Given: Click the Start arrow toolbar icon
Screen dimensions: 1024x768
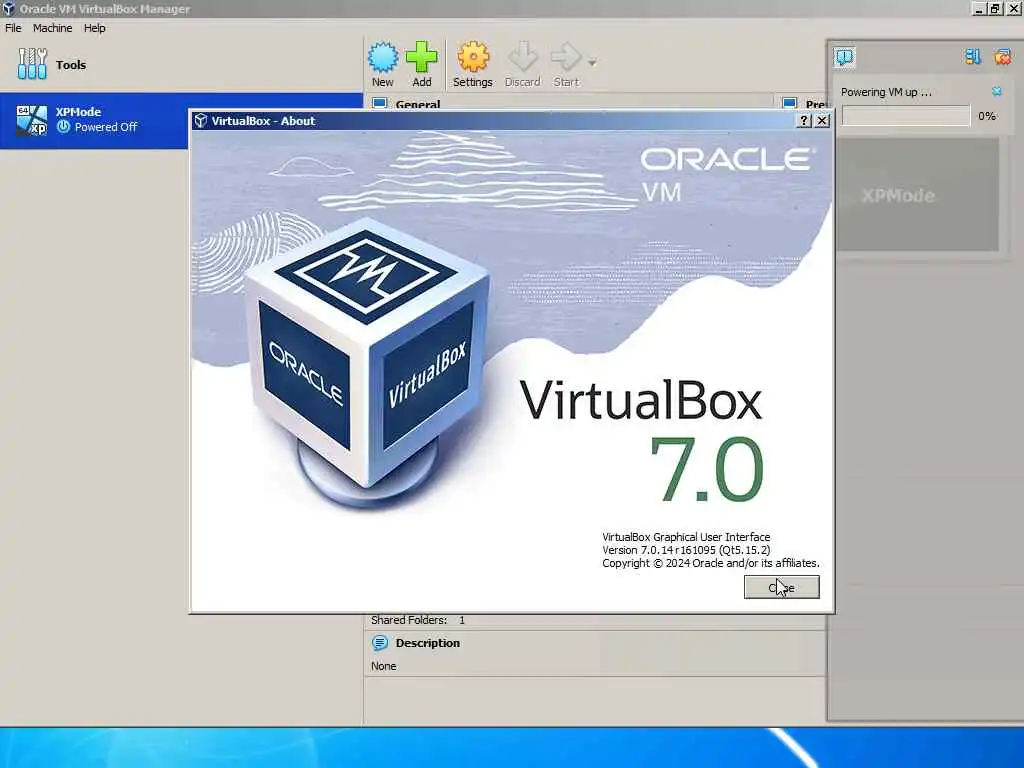Looking at the screenshot, I should (566, 57).
